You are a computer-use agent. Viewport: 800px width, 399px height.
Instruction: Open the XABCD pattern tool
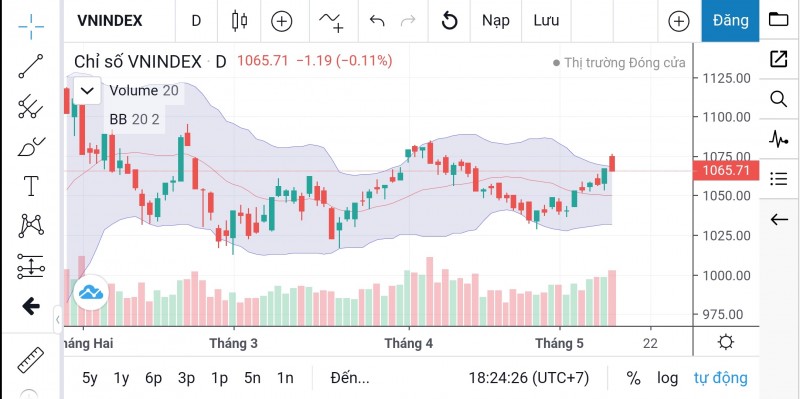pyautogui.click(x=31, y=226)
